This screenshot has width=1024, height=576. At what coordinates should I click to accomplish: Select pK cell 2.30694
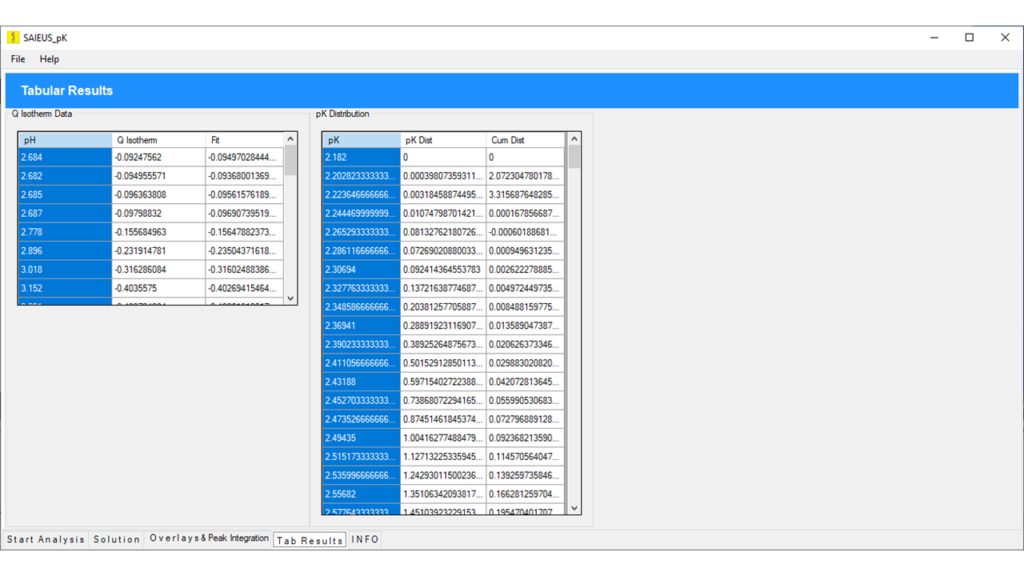pos(361,269)
